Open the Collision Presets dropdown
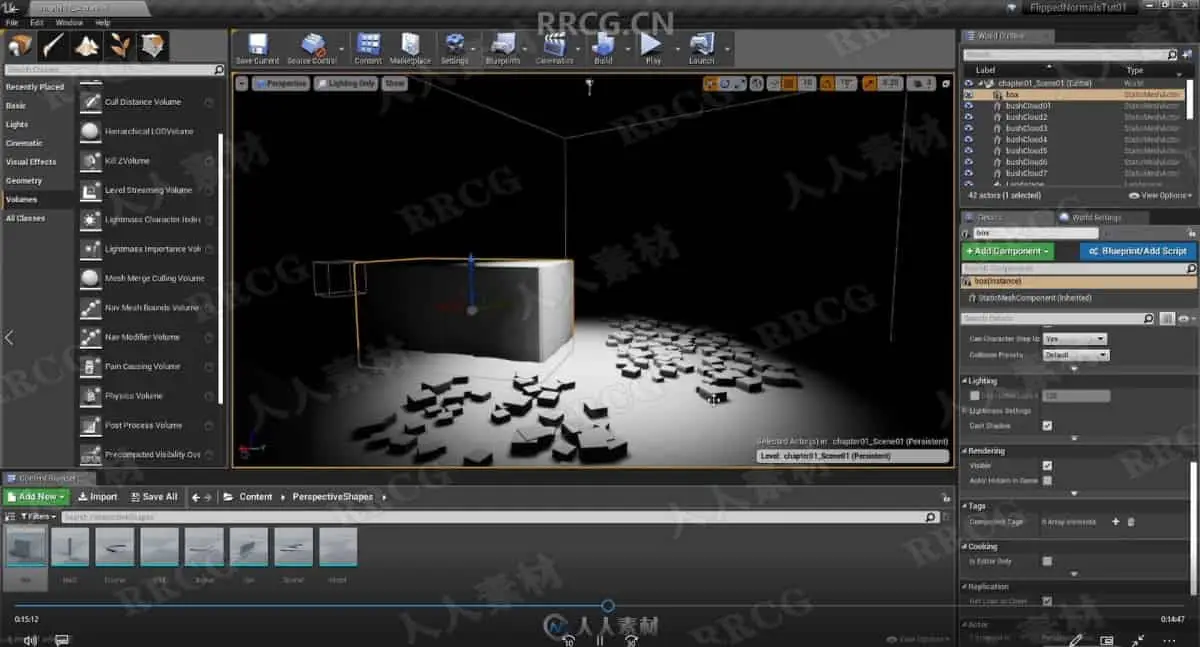Viewport: 1200px width, 647px height. coord(1075,355)
